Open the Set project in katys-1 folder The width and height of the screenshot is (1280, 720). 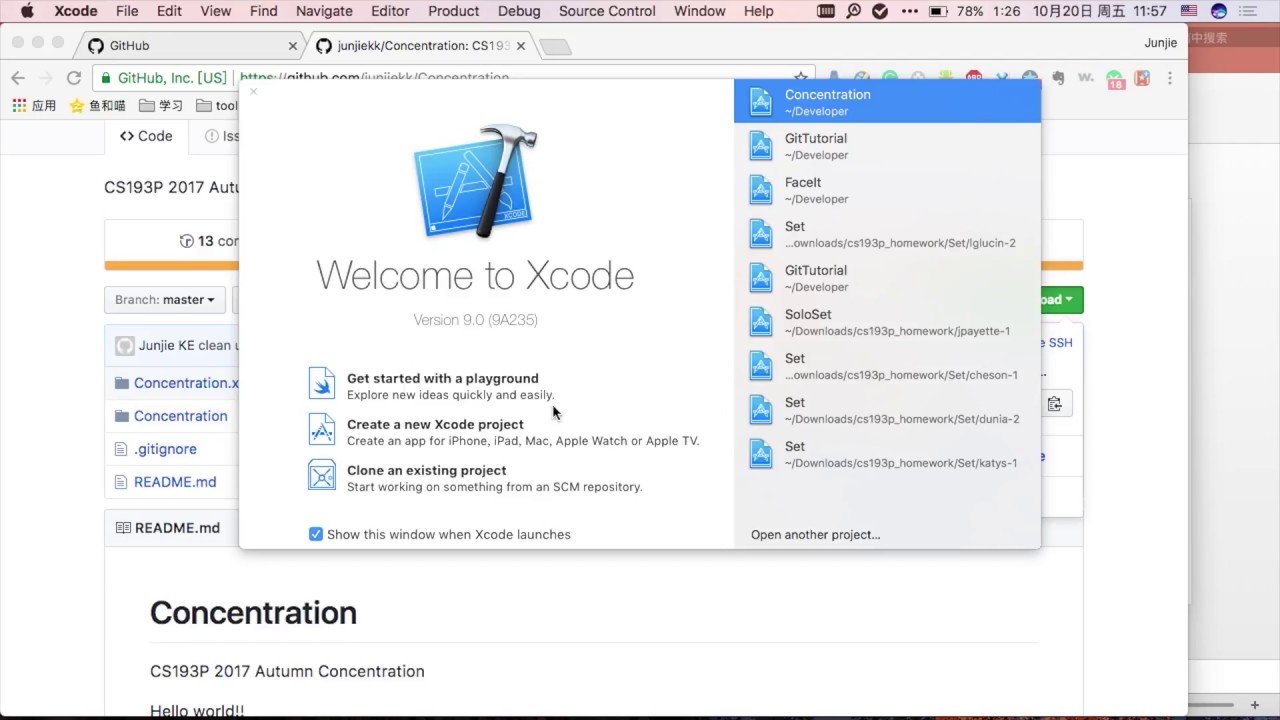point(887,454)
